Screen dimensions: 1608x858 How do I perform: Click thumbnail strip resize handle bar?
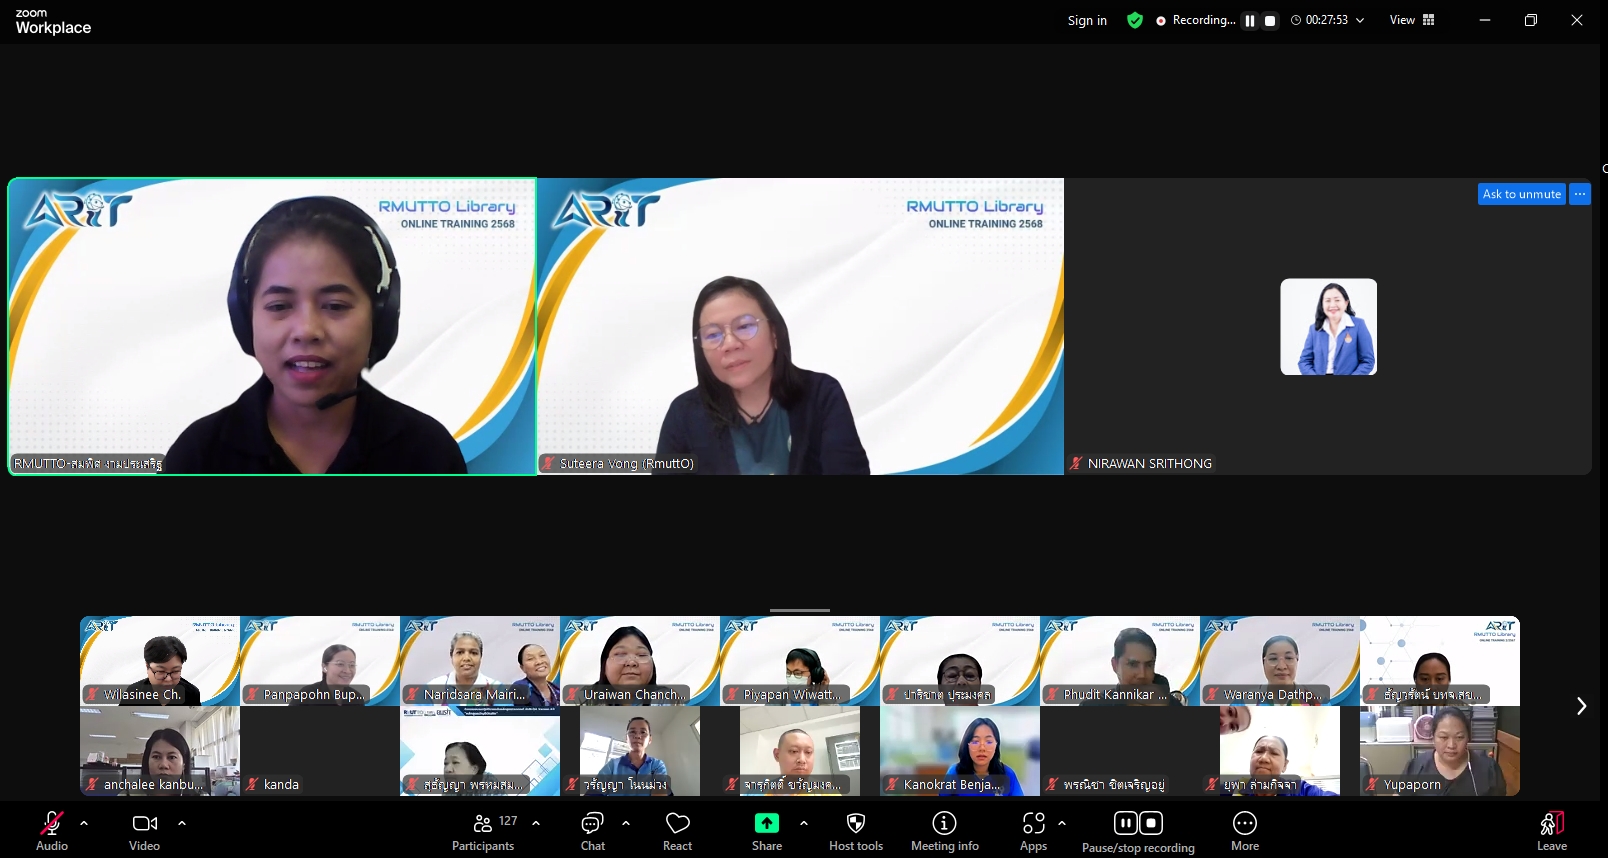pyautogui.click(x=800, y=610)
